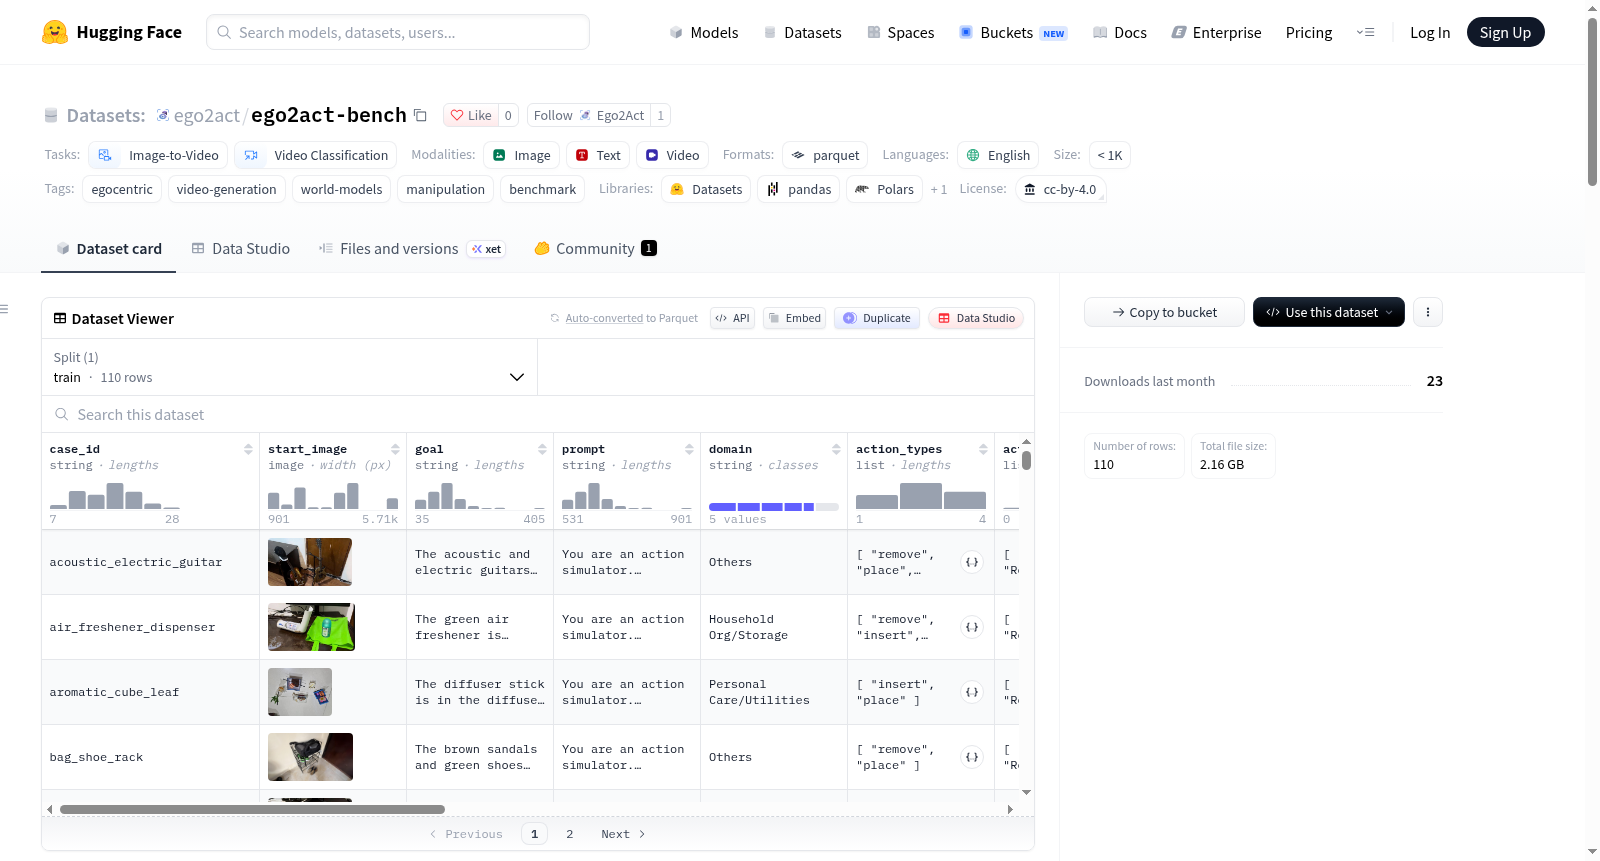Click the Copy to bucket button

pos(1164,312)
